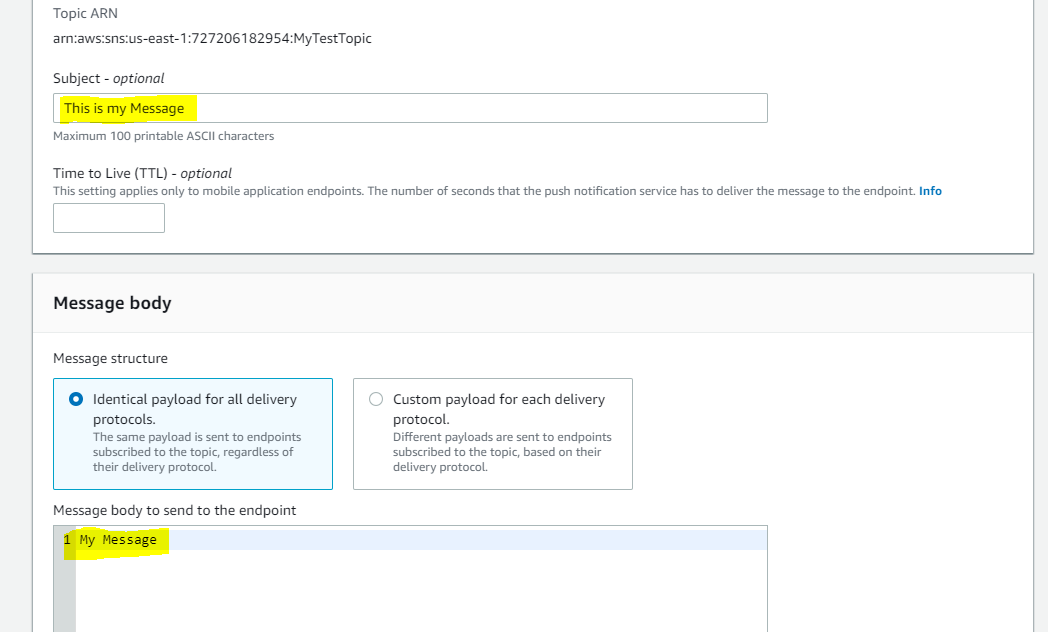This screenshot has height=632, width=1048.
Task: Click line number 1 in editor gutter
Action: click(x=67, y=540)
